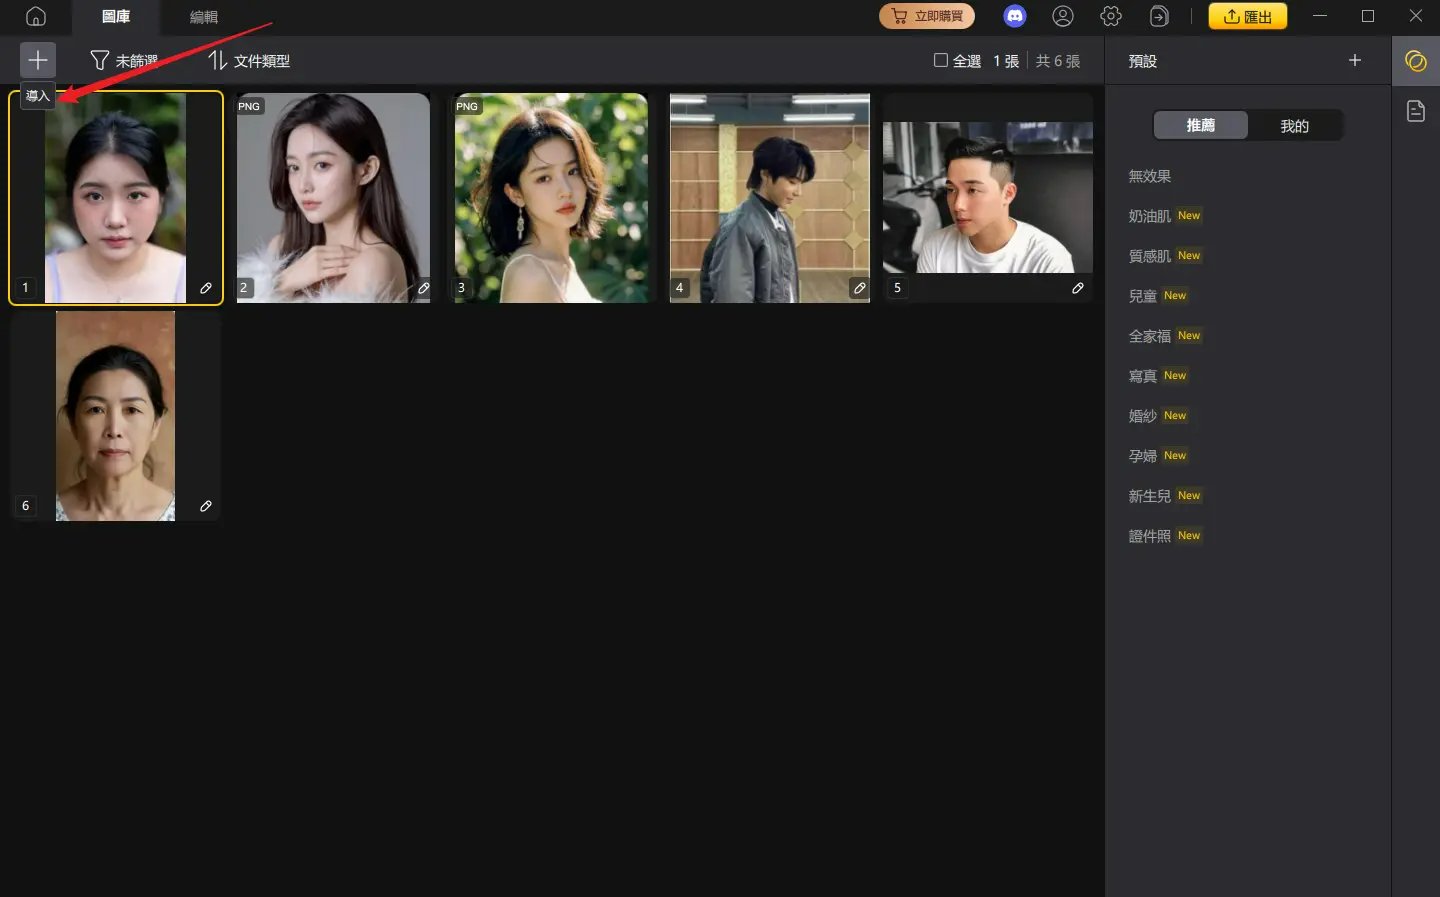Switch to the 我的 presets toggle

1294,125
